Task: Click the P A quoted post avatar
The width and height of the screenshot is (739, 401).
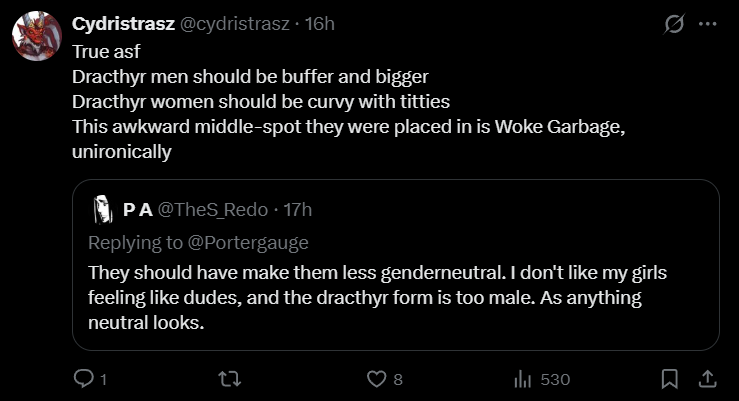Action: 101,209
